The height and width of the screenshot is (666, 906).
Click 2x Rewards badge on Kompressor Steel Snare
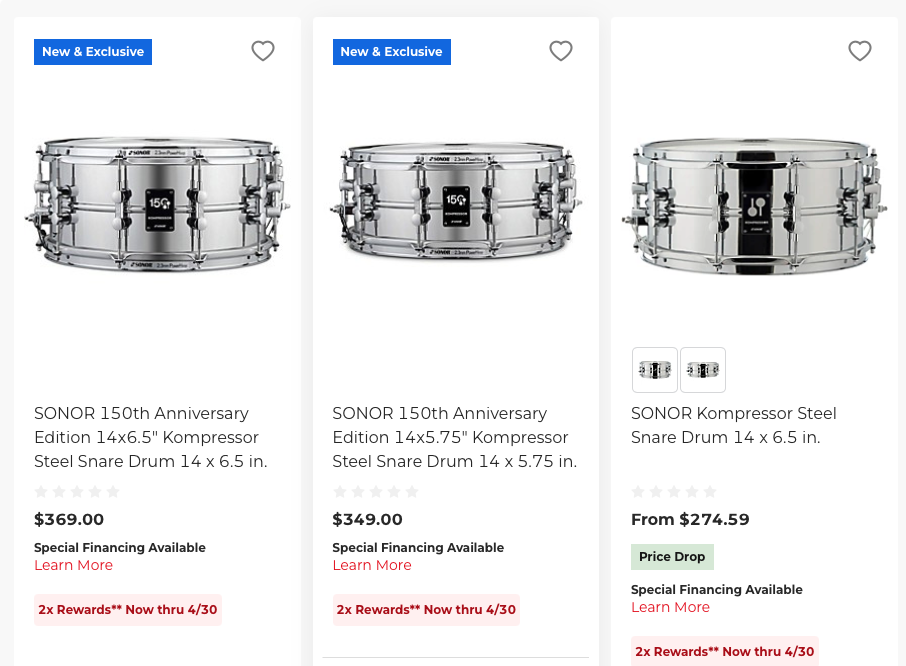(724, 651)
